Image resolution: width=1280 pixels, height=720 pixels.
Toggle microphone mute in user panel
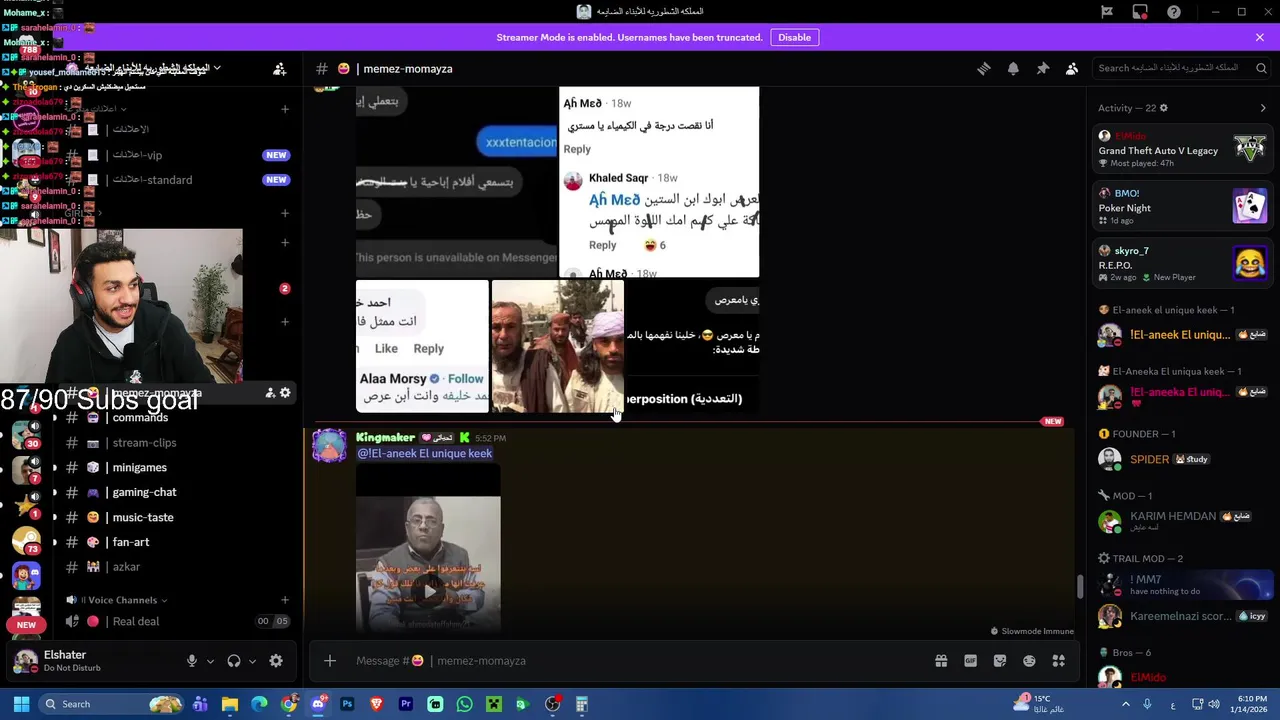click(x=192, y=661)
